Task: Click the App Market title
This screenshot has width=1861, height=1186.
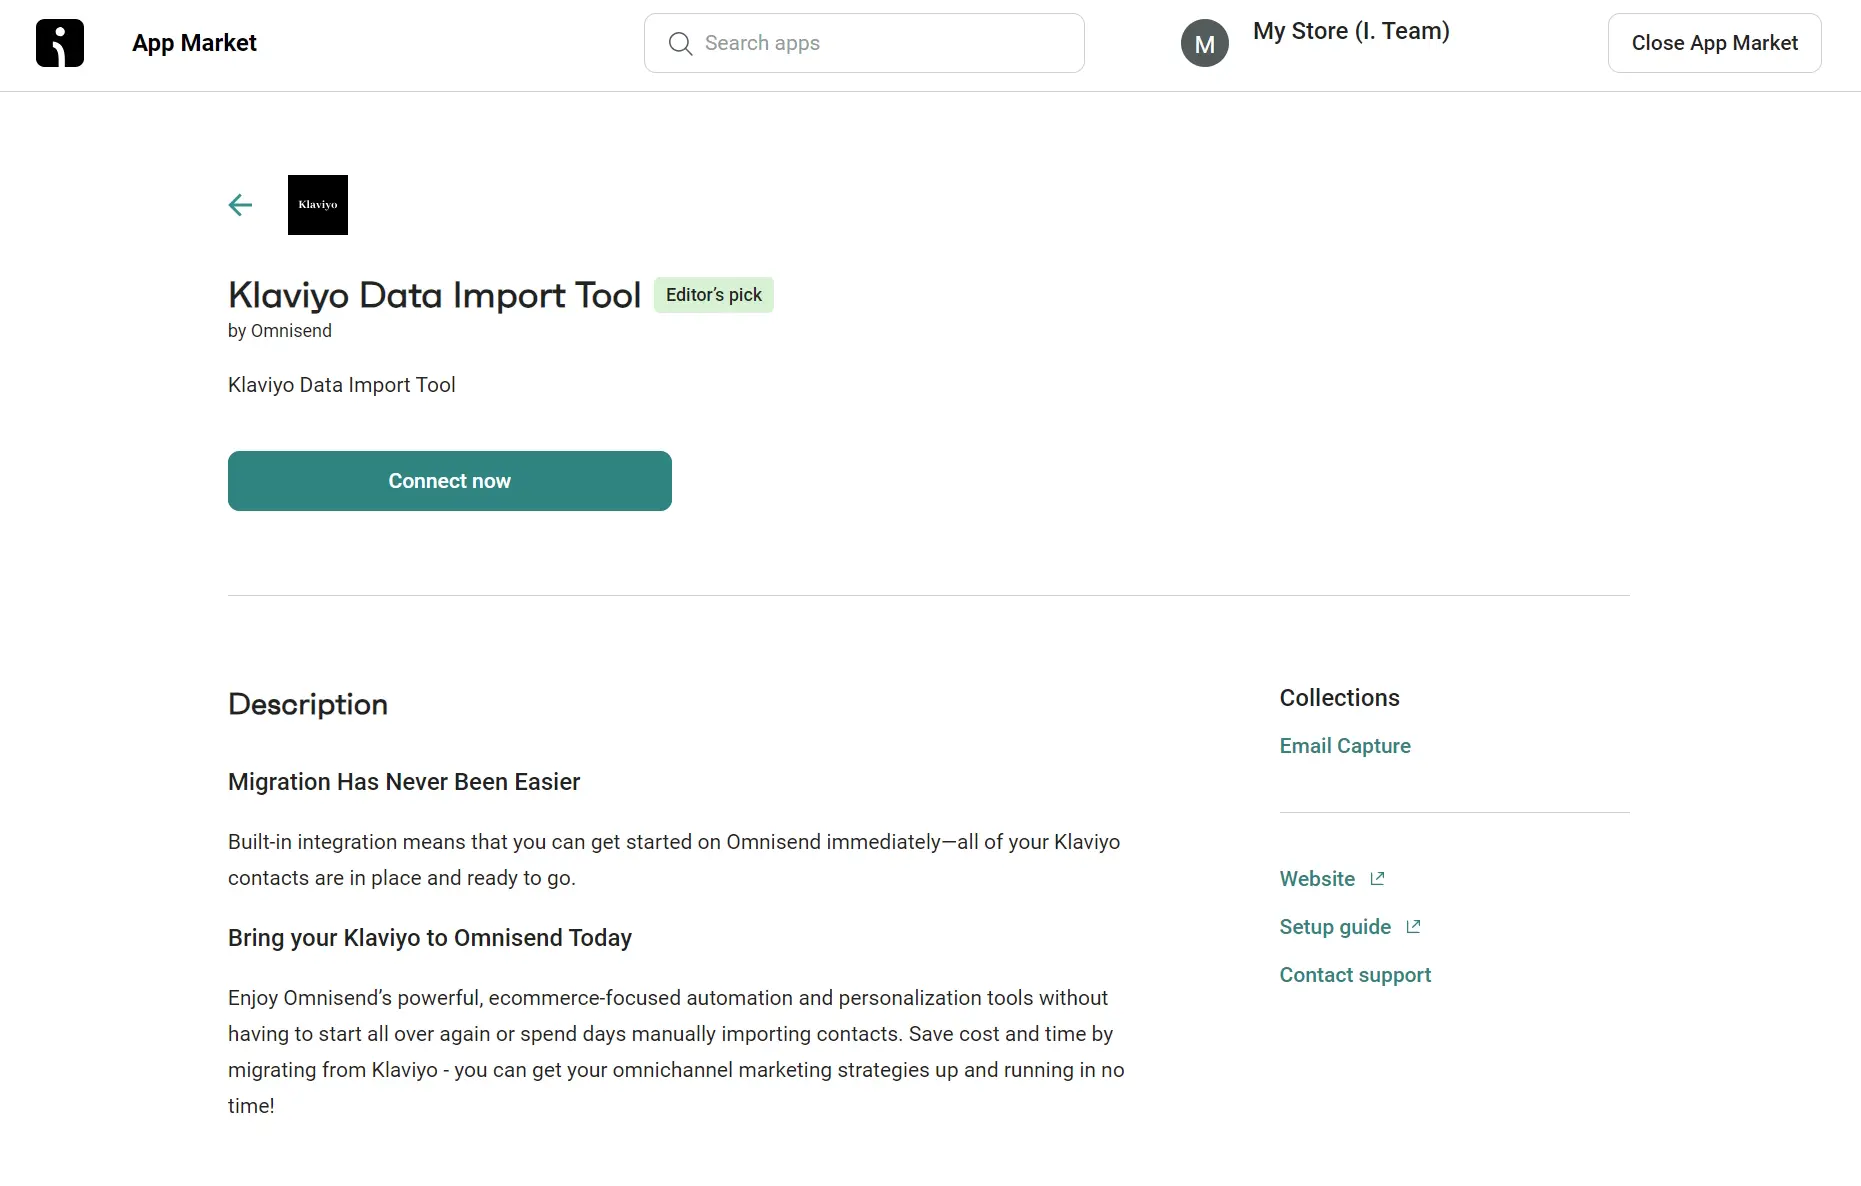Action: (194, 43)
